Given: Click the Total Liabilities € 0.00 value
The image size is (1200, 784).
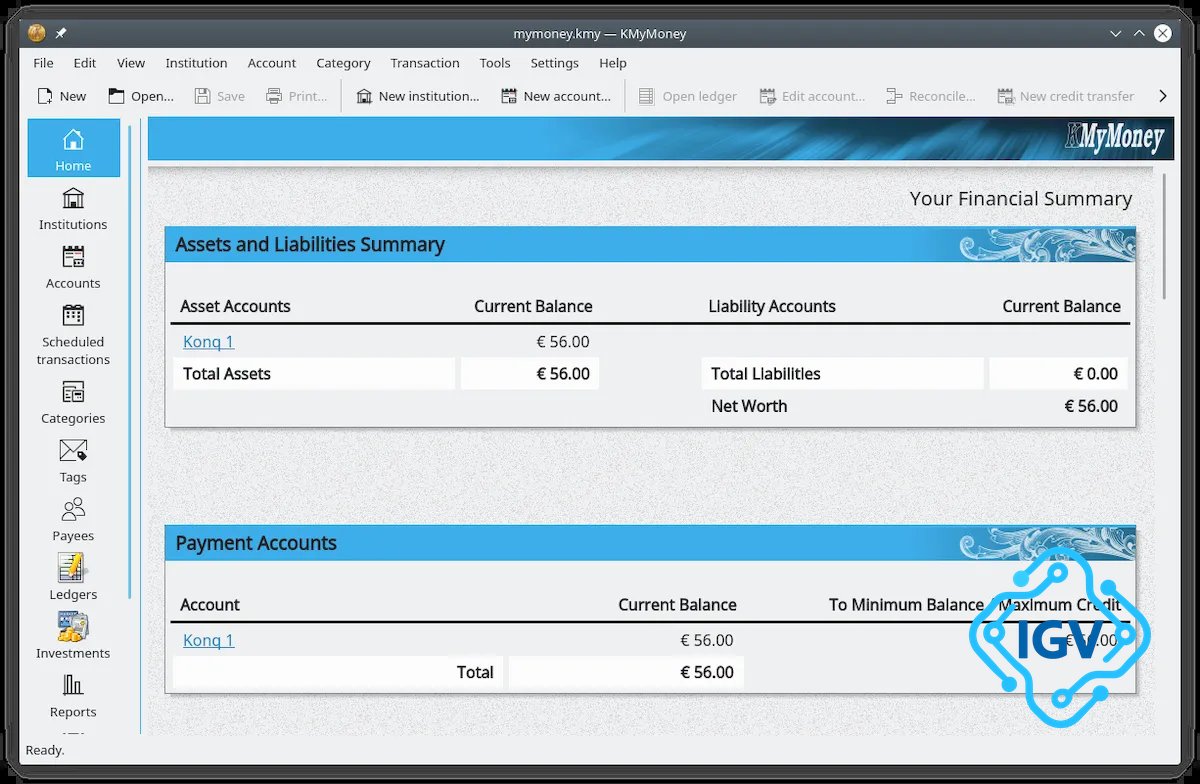Looking at the screenshot, I should pyautogui.click(x=1096, y=374).
